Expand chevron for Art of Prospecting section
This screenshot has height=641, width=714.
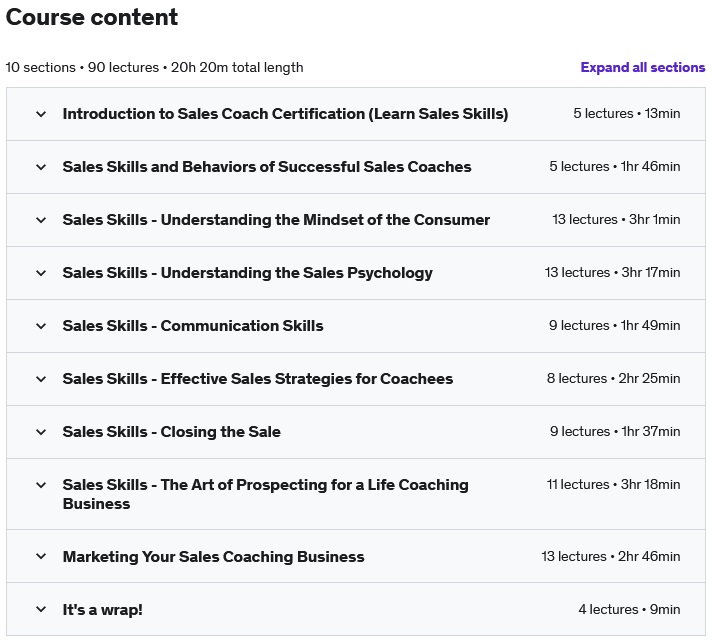41,485
